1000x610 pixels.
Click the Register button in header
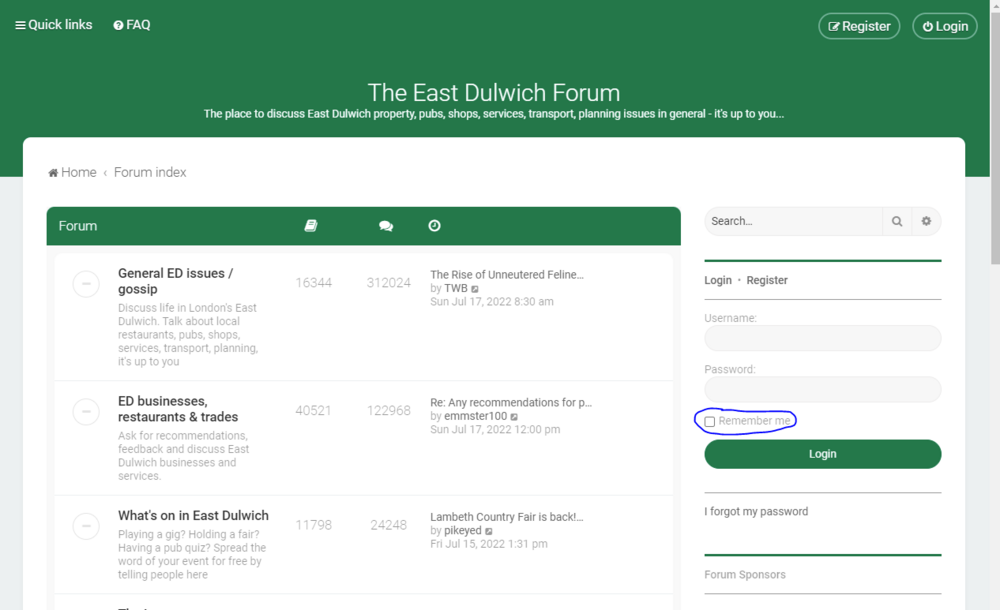[x=858, y=26]
